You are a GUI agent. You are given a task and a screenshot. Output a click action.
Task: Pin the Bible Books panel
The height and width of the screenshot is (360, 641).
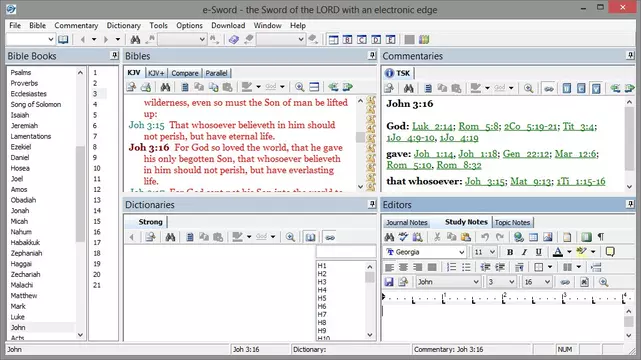pos(114,56)
